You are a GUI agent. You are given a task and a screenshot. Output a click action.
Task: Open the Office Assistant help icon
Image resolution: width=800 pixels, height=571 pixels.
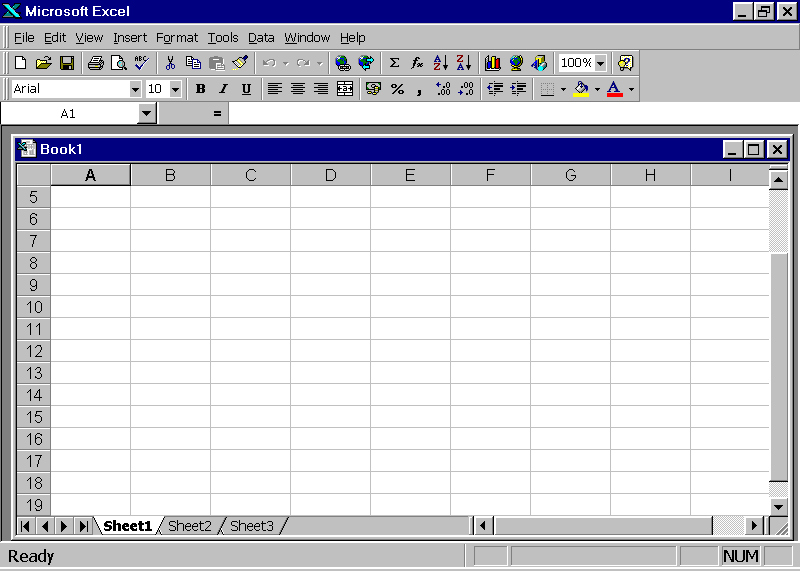coord(625,63)
